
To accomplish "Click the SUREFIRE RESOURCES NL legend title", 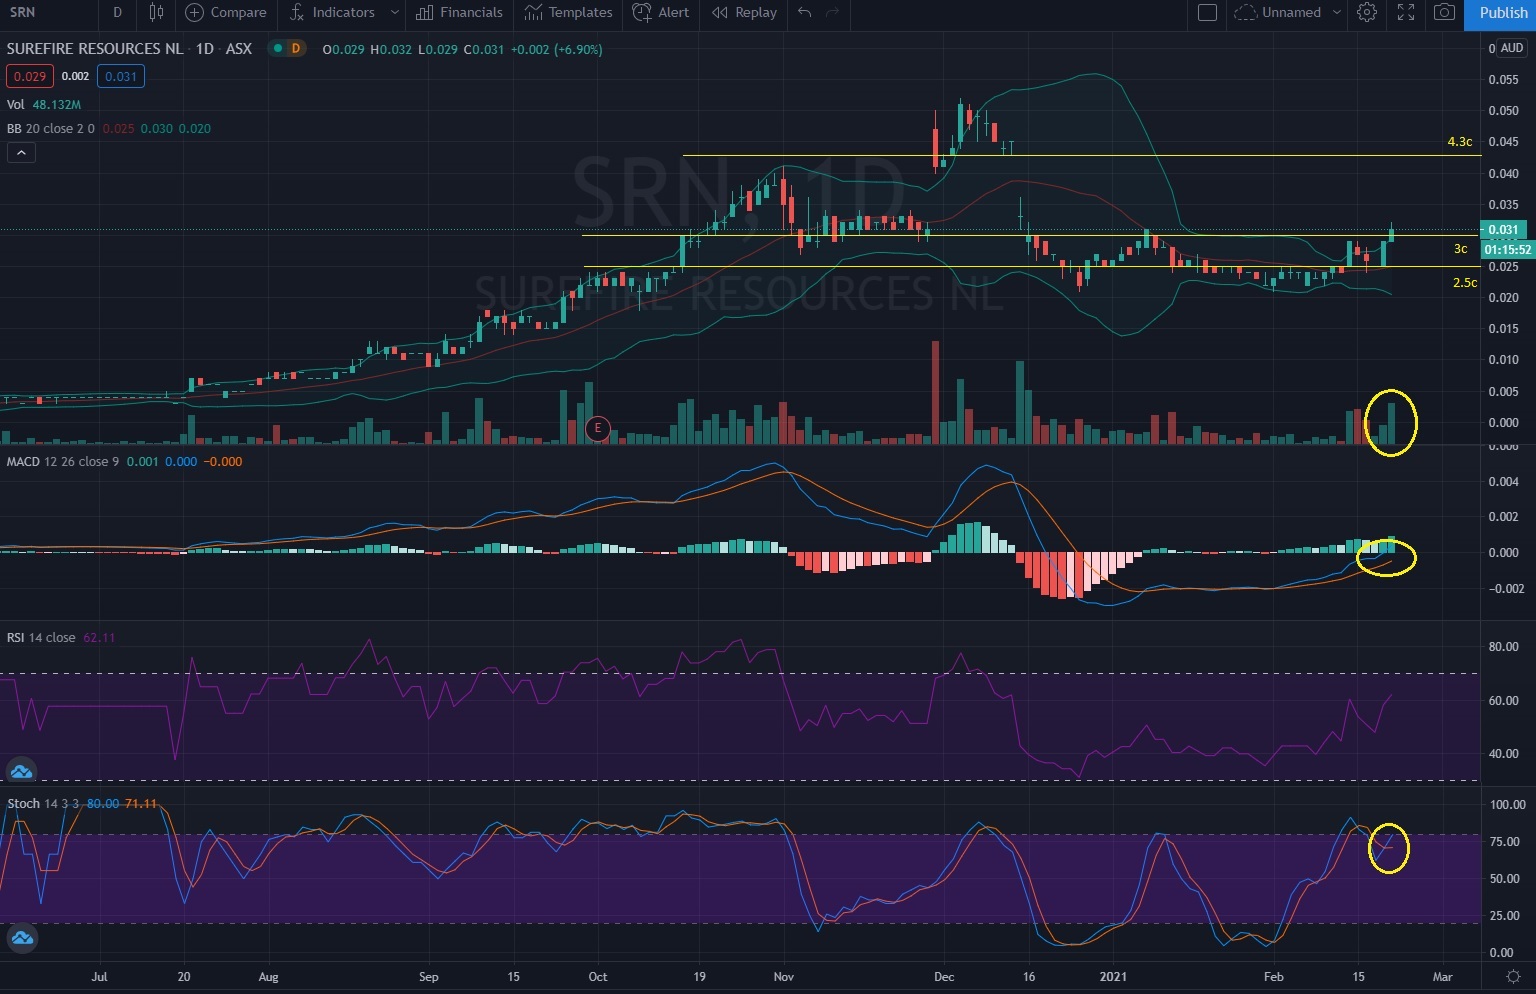I will 95,48.
